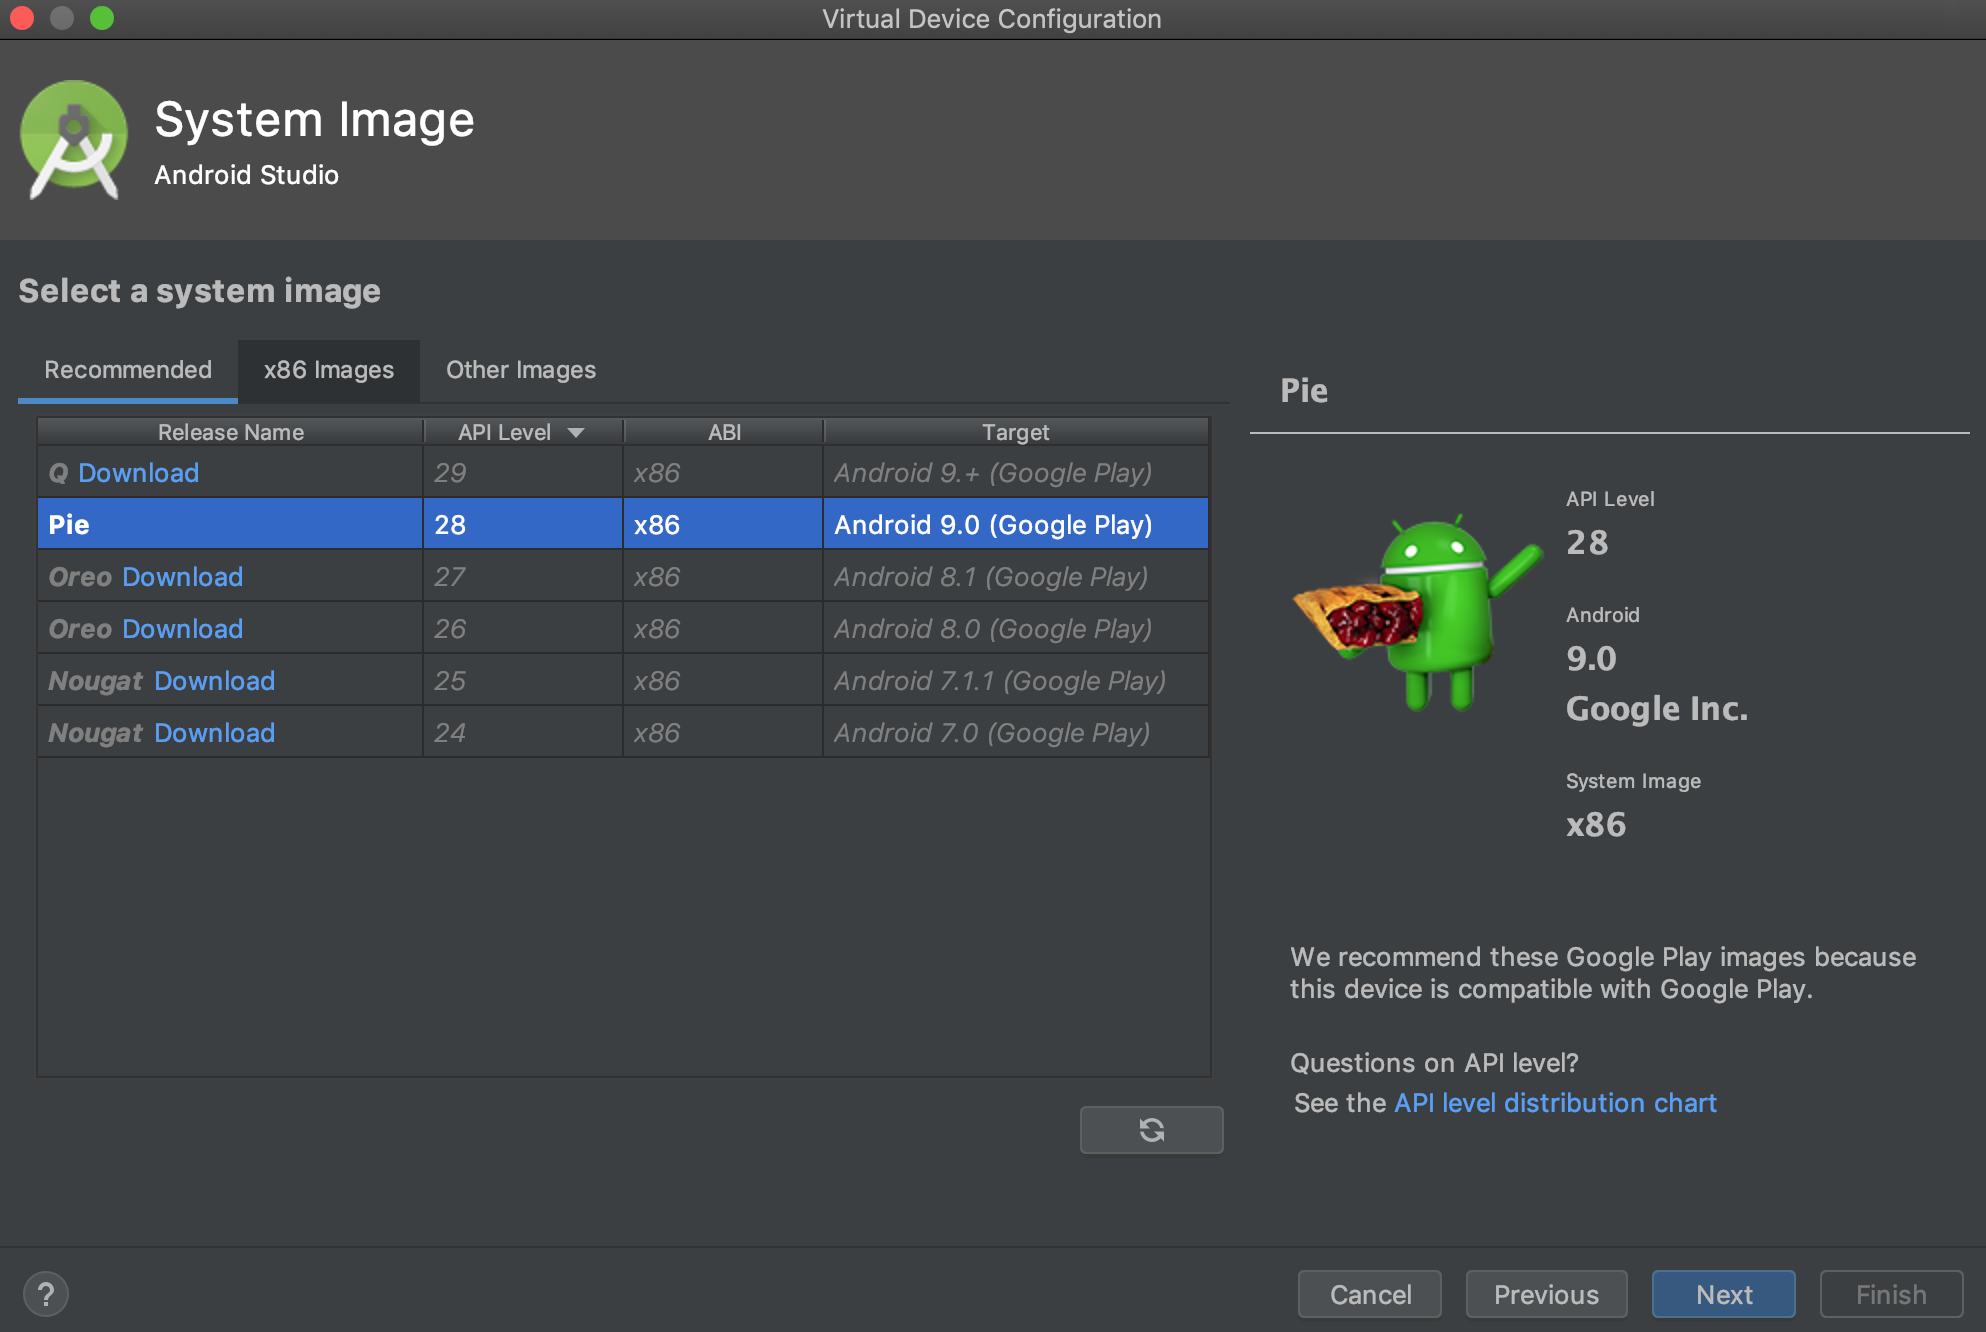Switch to the x86 Images tab

click(328, 371)
